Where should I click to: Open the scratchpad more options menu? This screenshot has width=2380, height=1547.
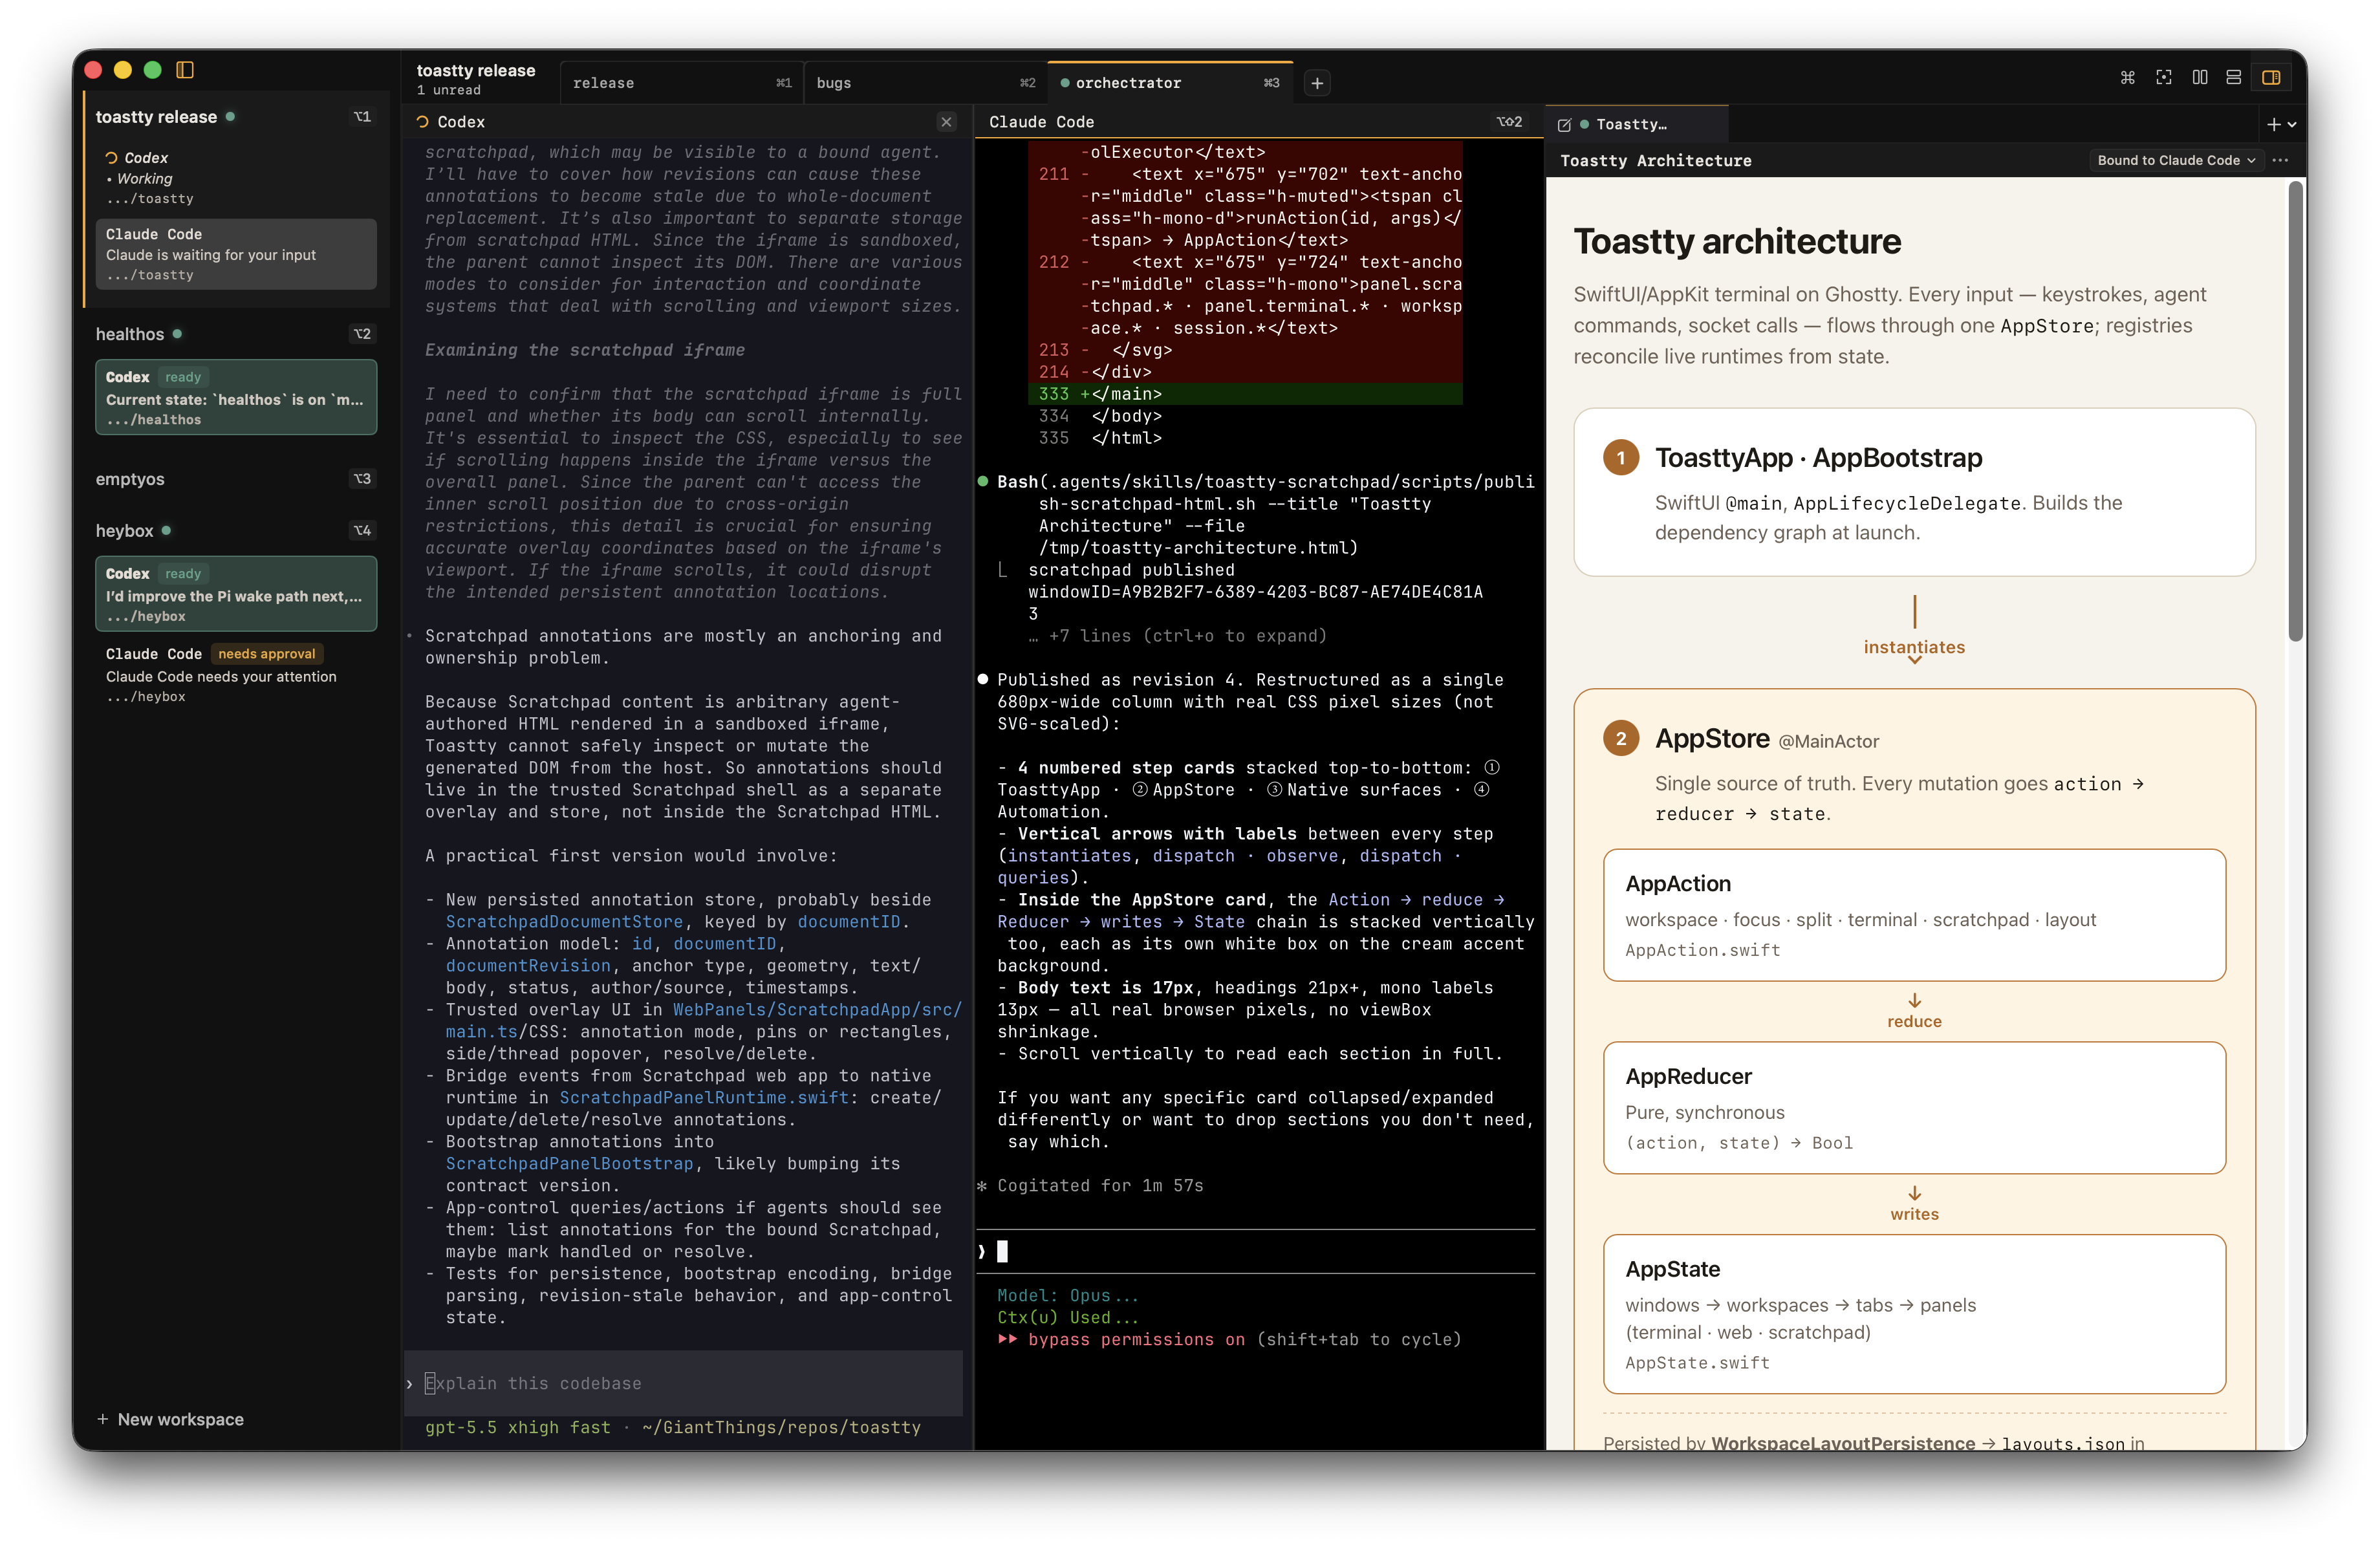pos(2280,160)
